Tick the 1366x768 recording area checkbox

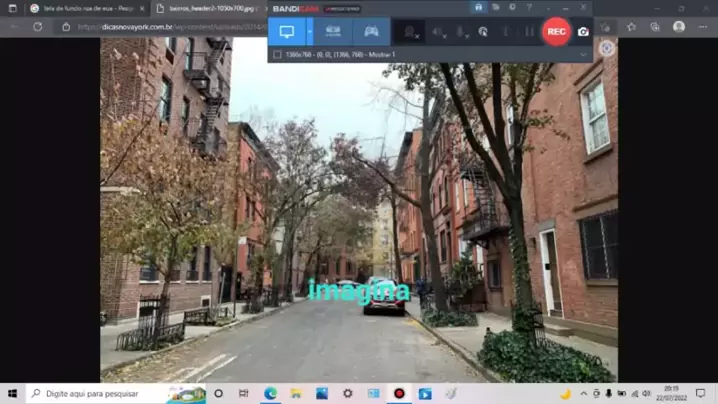click(x=277, y=54)
